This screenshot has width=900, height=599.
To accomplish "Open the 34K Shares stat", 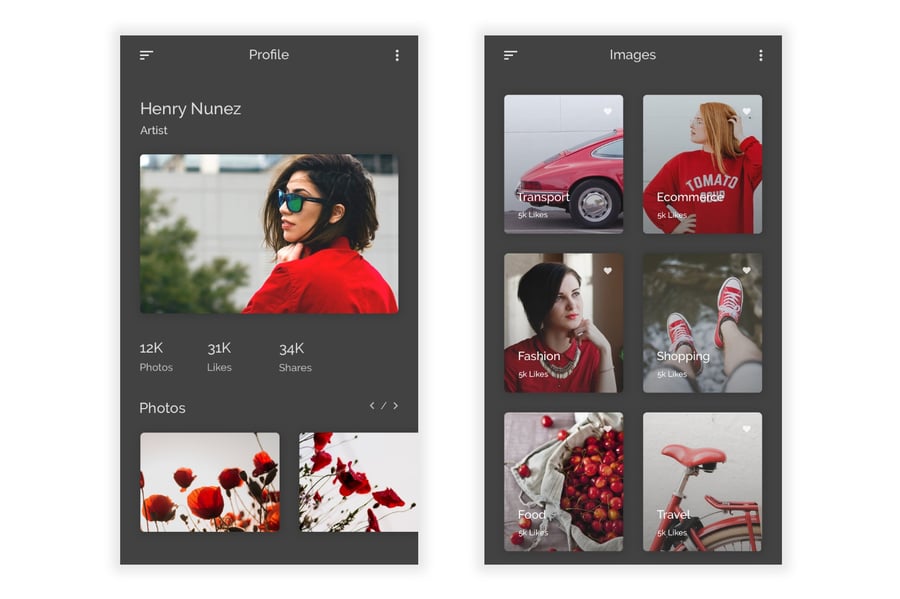I will (294, 357).
